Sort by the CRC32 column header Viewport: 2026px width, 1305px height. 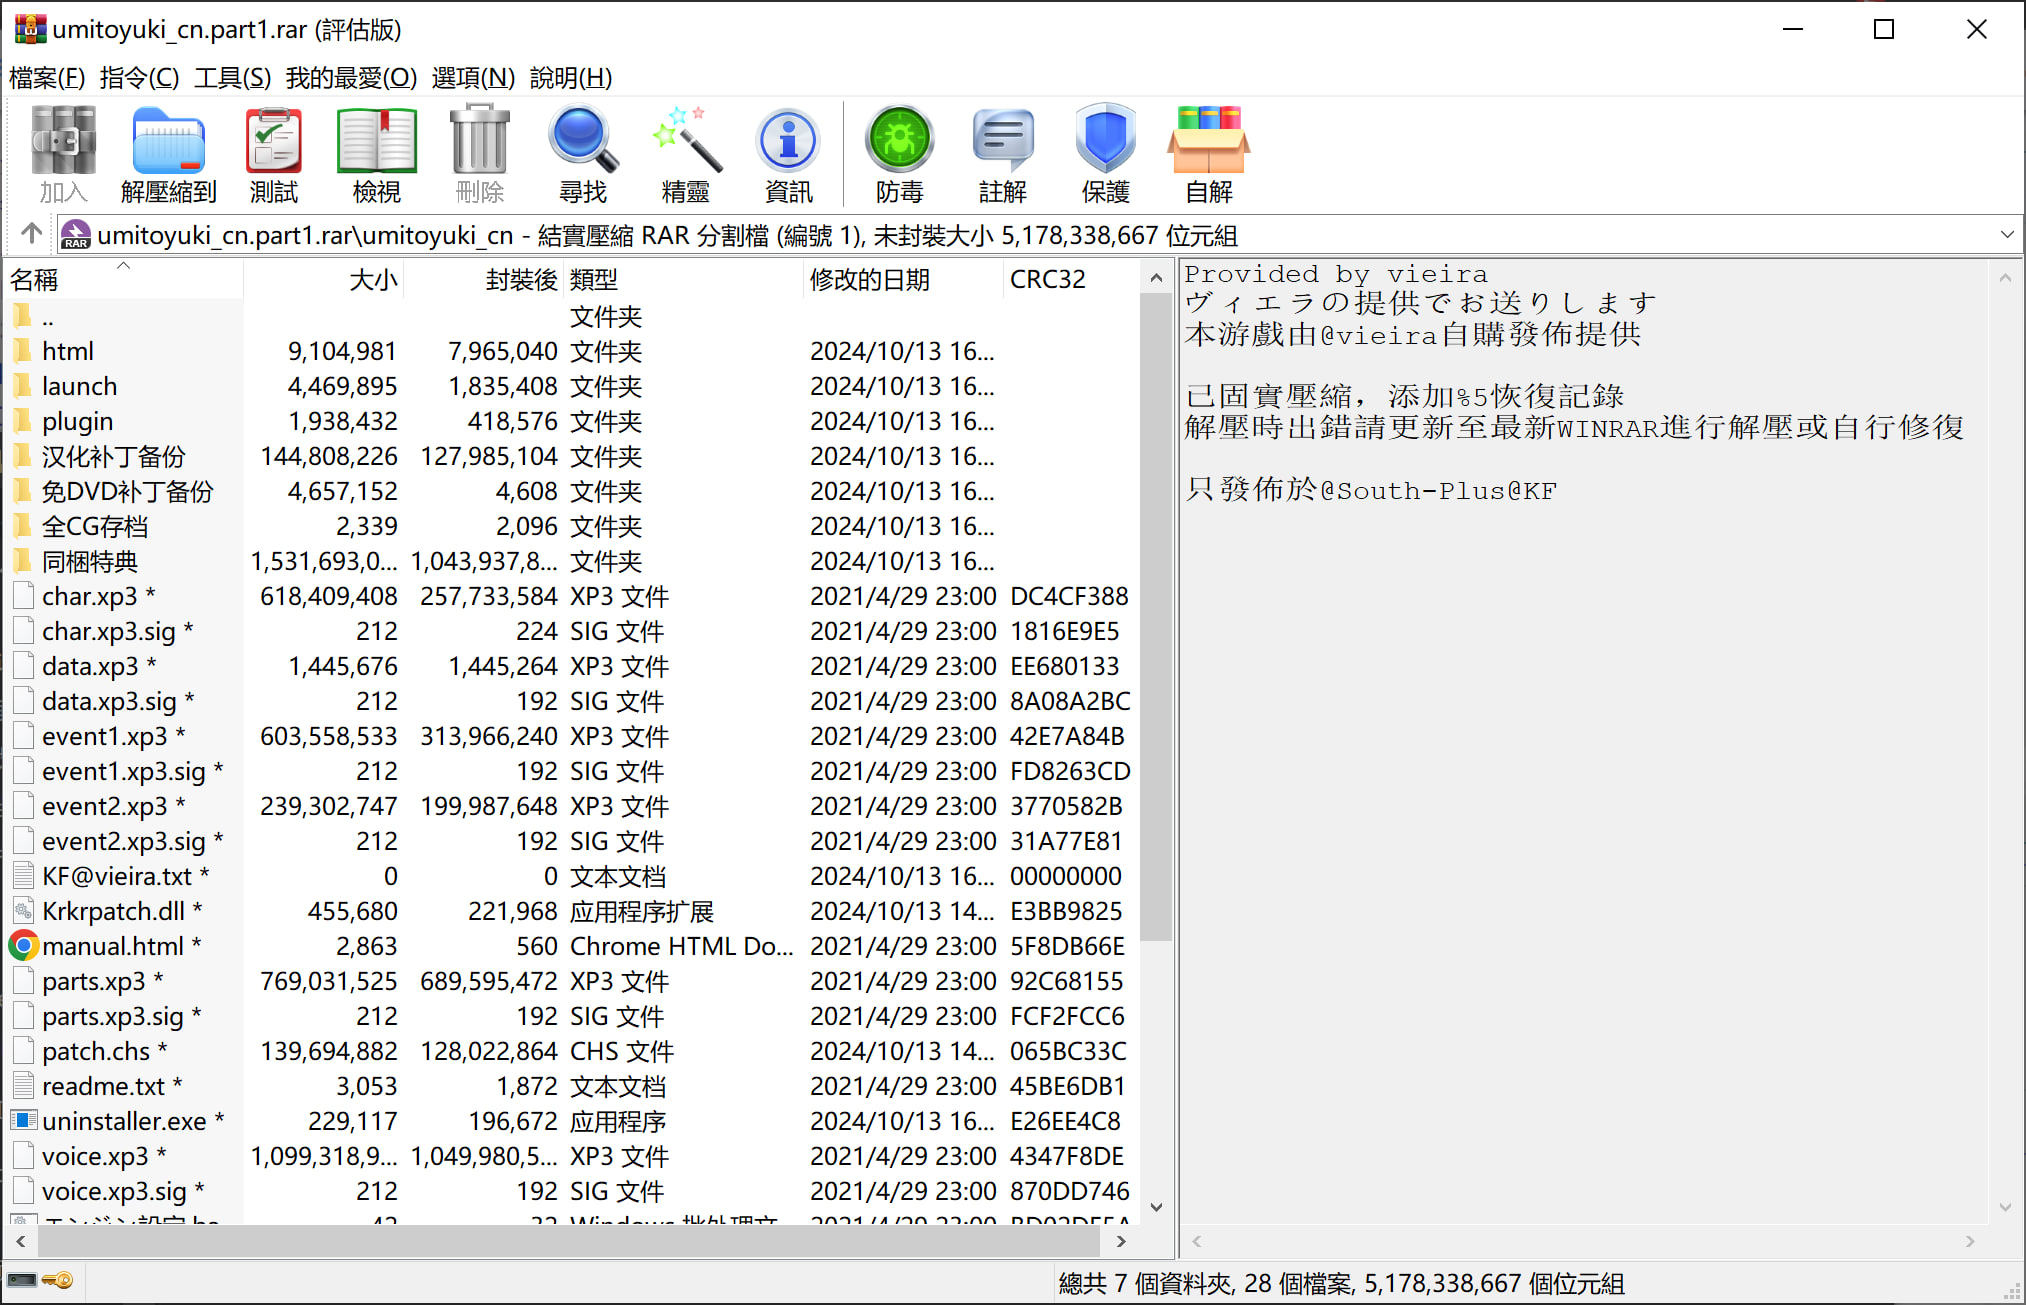point(1047,280)
